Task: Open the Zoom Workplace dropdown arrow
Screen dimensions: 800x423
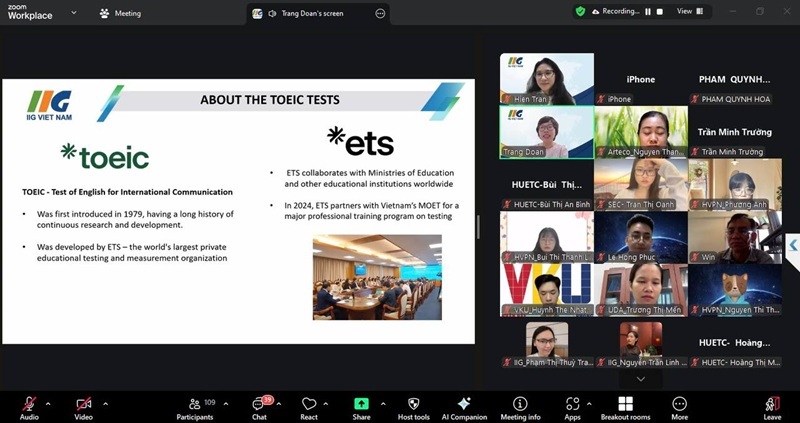Action: tap(73, 12)
